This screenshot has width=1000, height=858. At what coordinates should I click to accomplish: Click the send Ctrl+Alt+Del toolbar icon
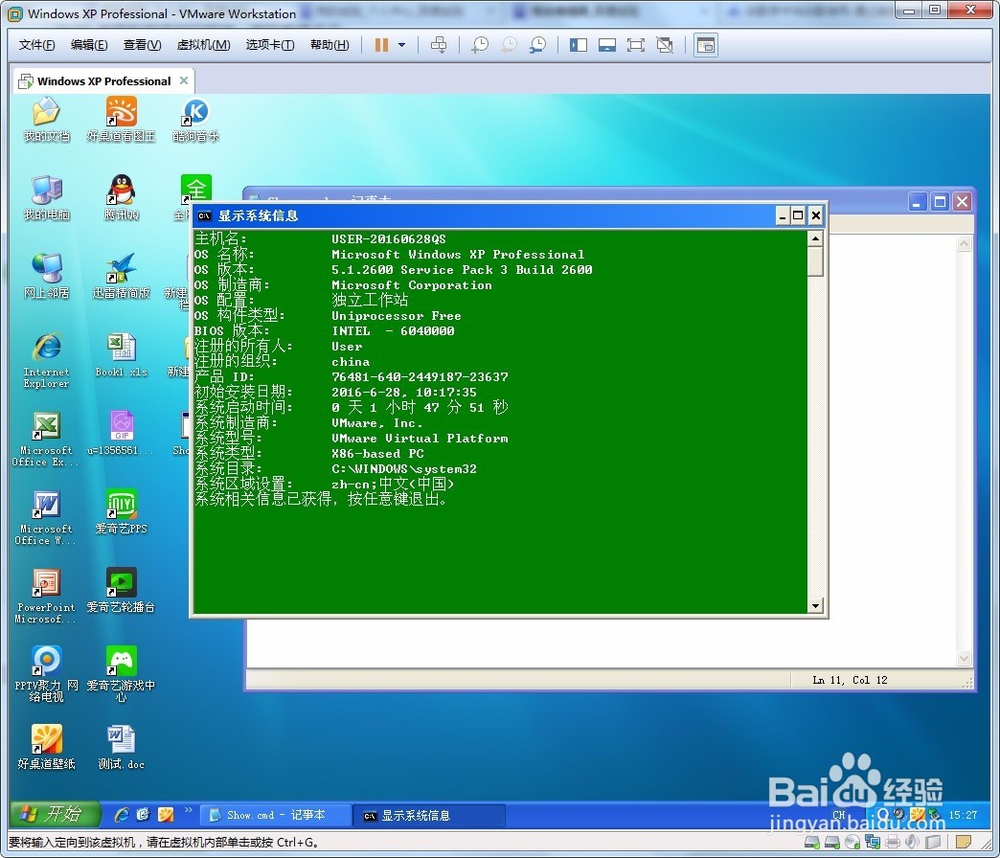pos(439,45)
